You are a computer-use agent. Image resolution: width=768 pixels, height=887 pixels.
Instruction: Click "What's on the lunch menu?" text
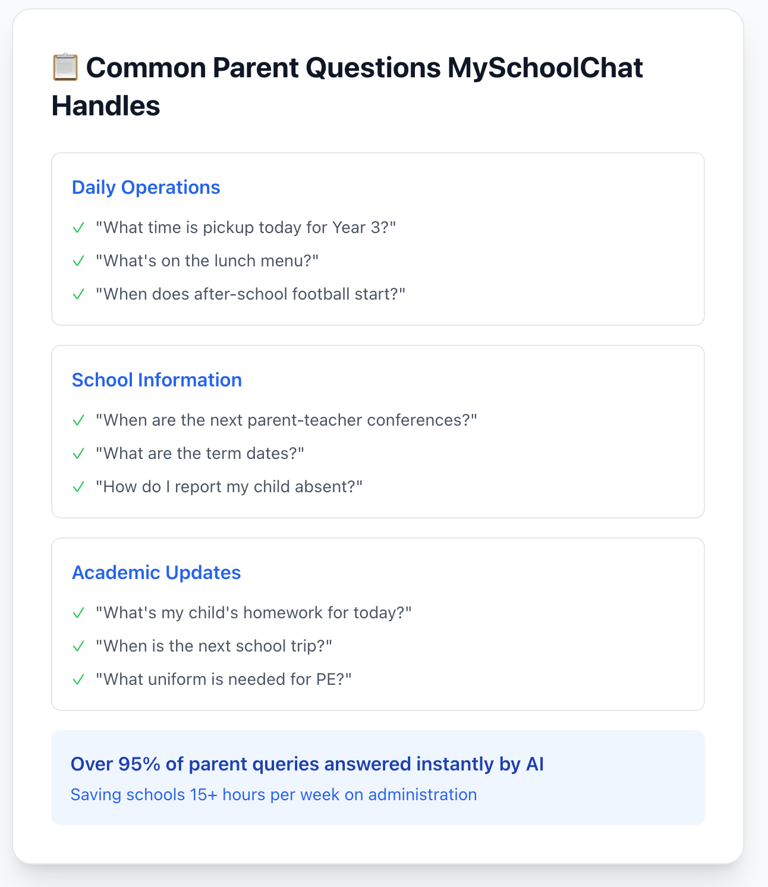tap(207, 261)
